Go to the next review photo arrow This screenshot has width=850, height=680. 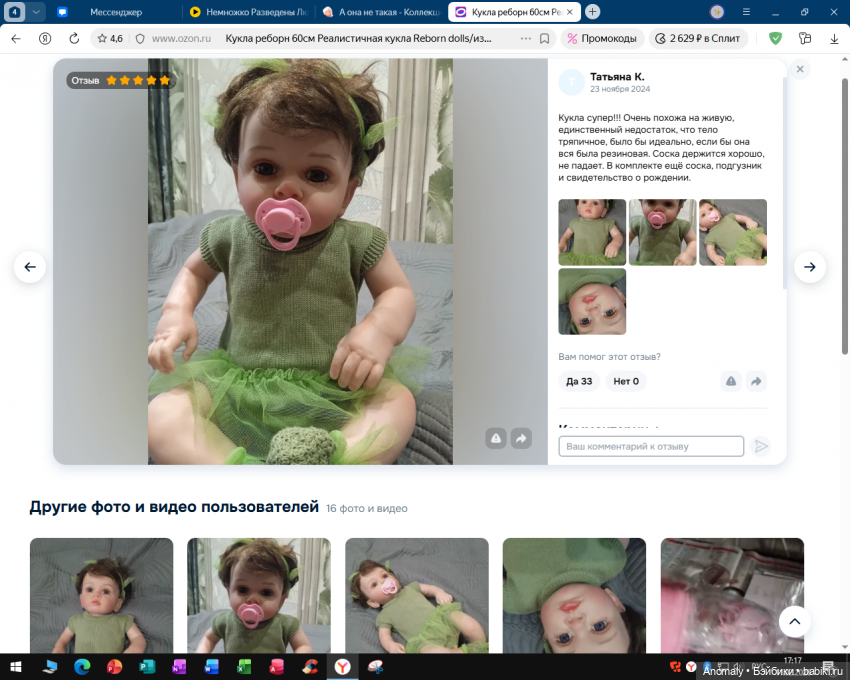tap(810, 267)
